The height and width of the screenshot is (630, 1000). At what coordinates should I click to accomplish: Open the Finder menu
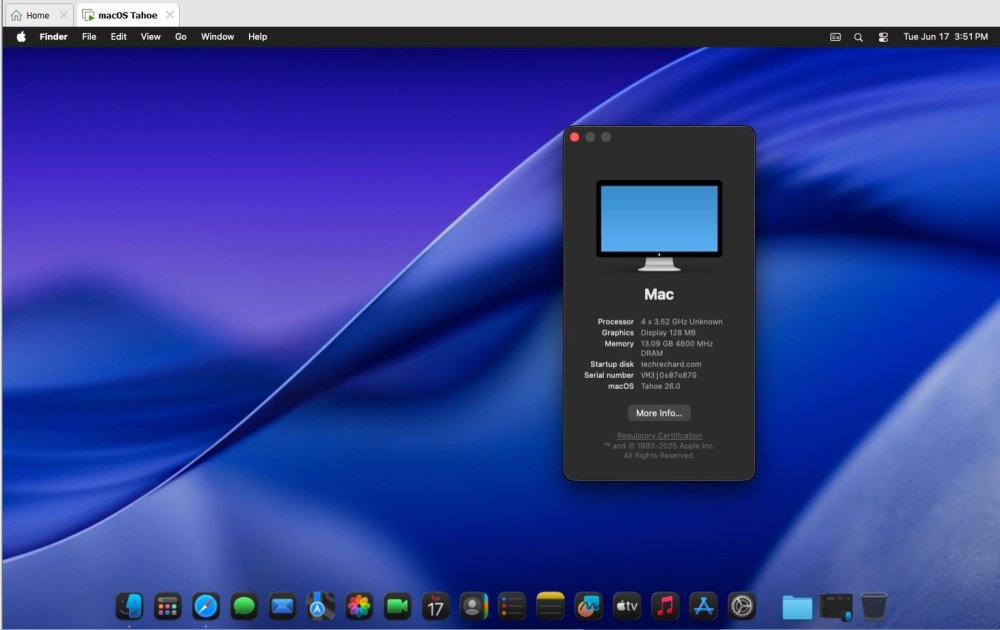pyautogui.click(x=54, y=37)
